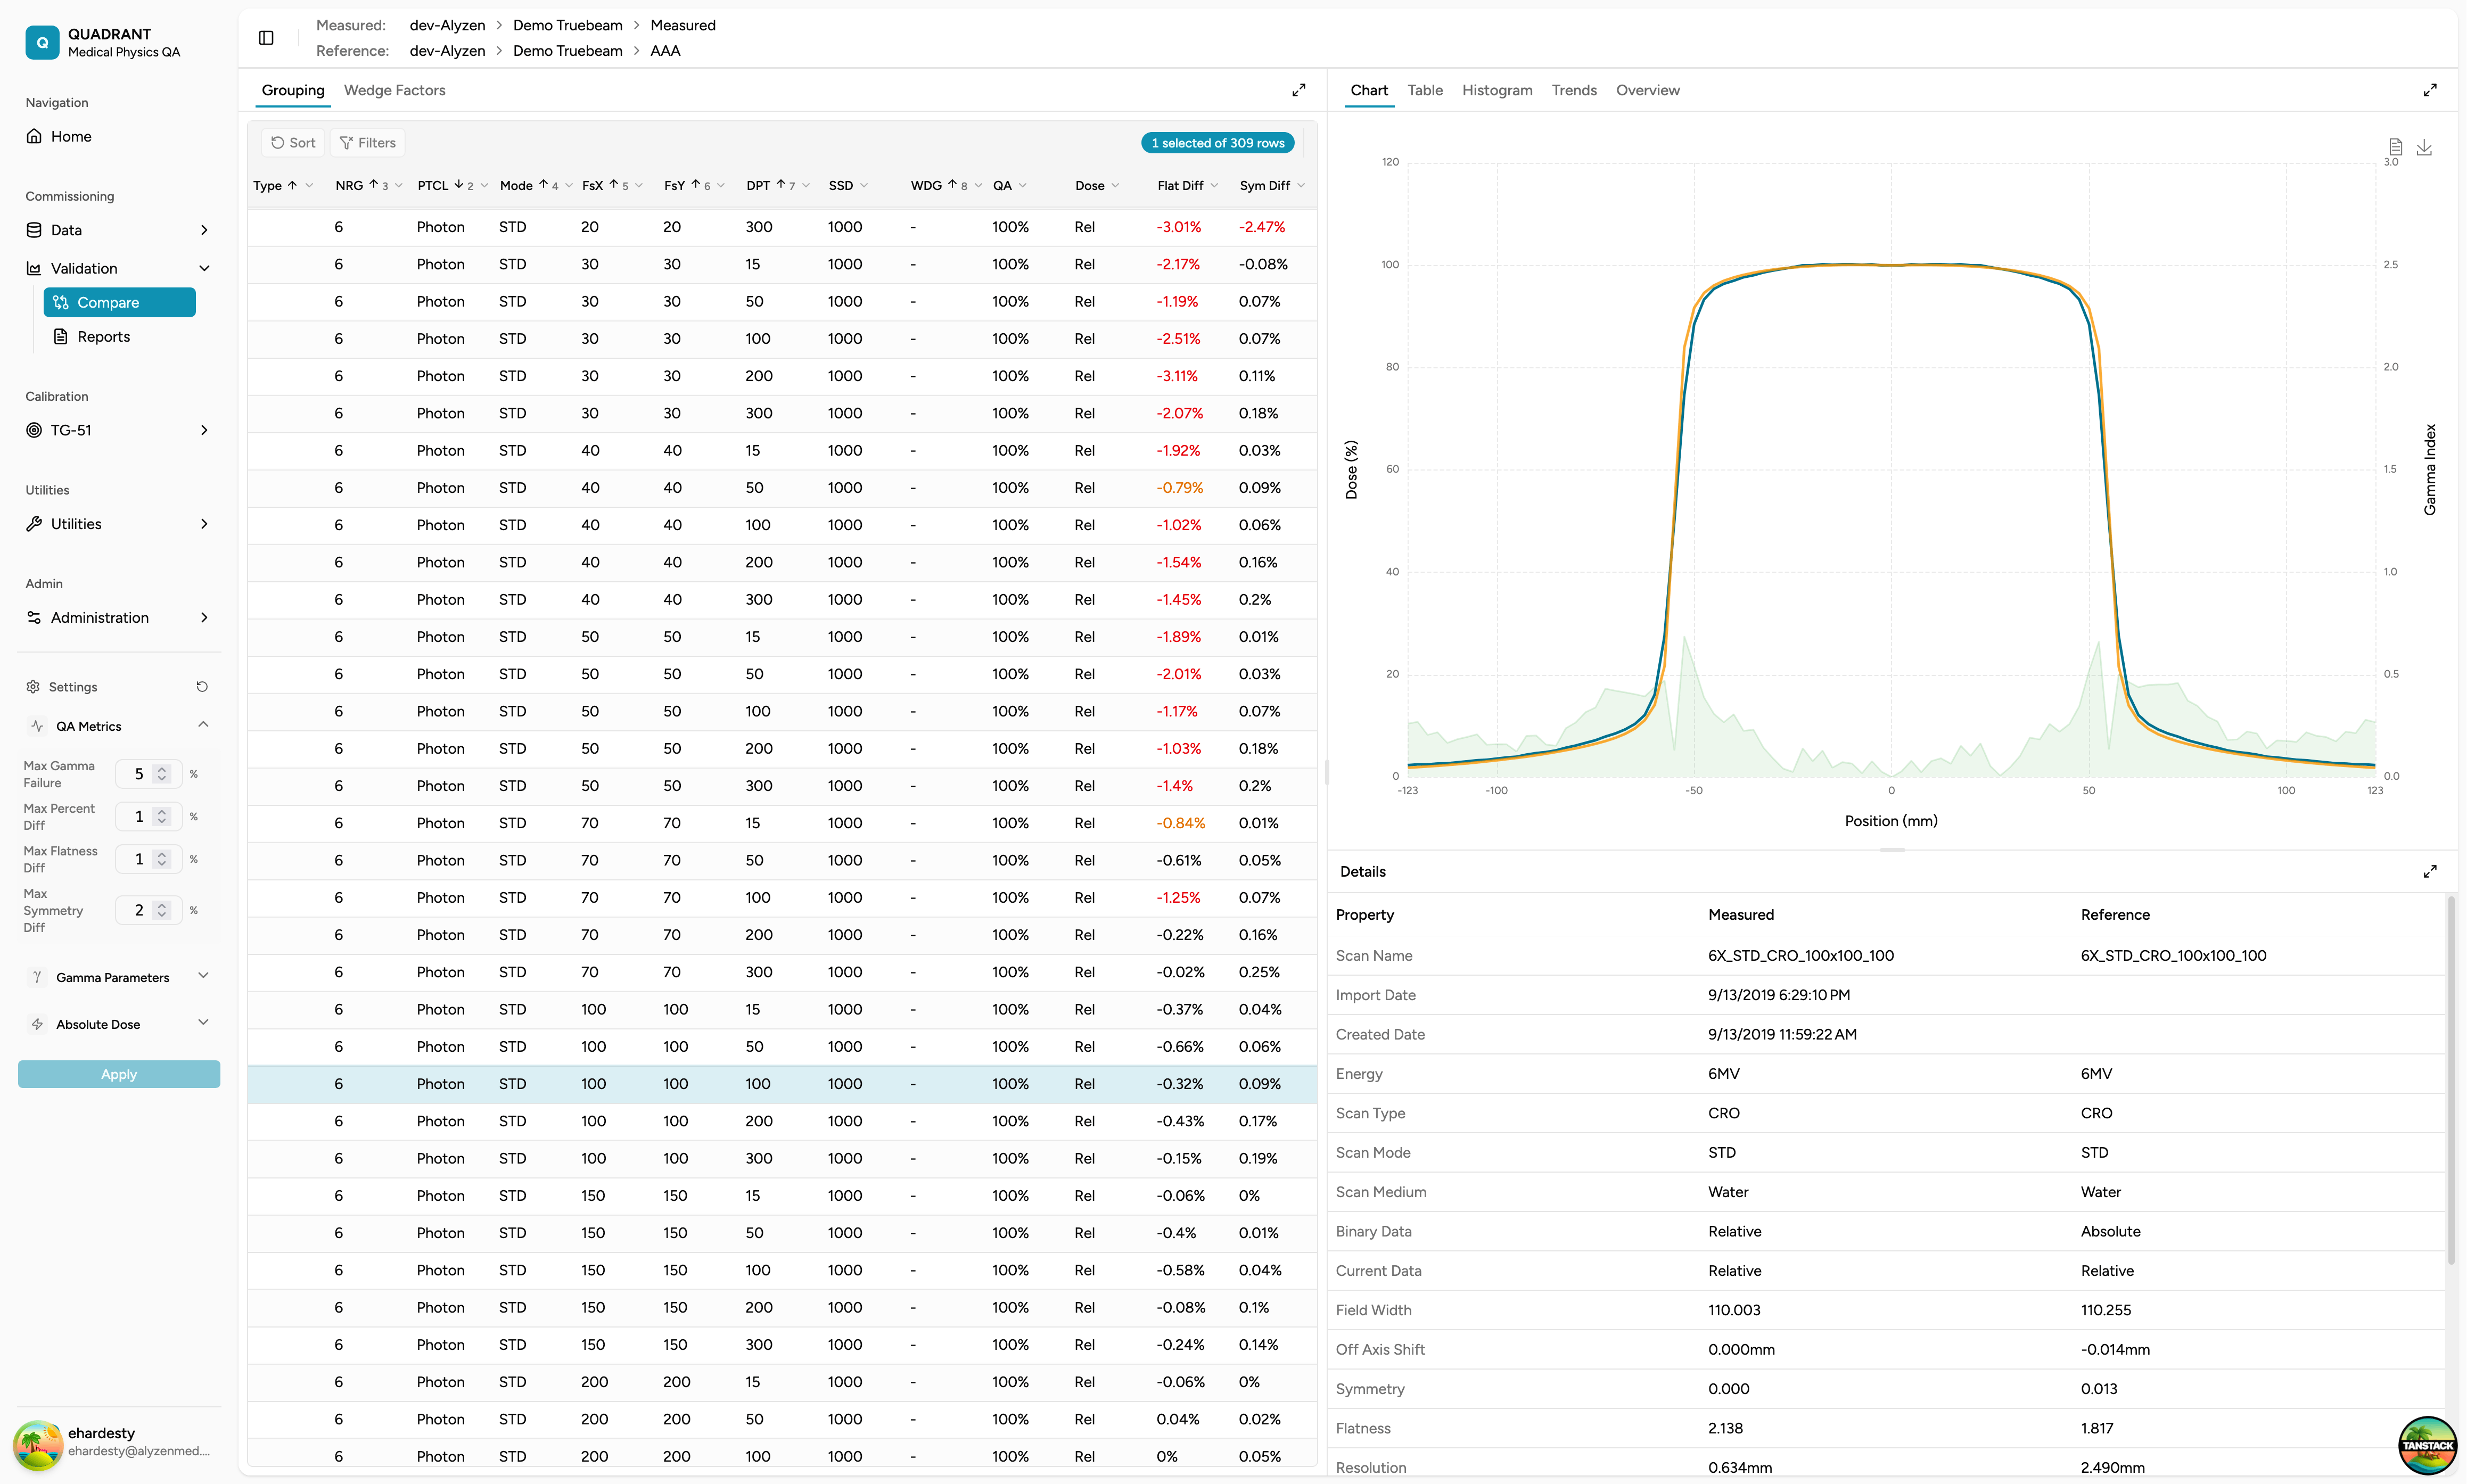Reset settings with the refresh icon
Image resolution: width=2467 pixels, height=1484 pixels.
click(x=202, y=687)
